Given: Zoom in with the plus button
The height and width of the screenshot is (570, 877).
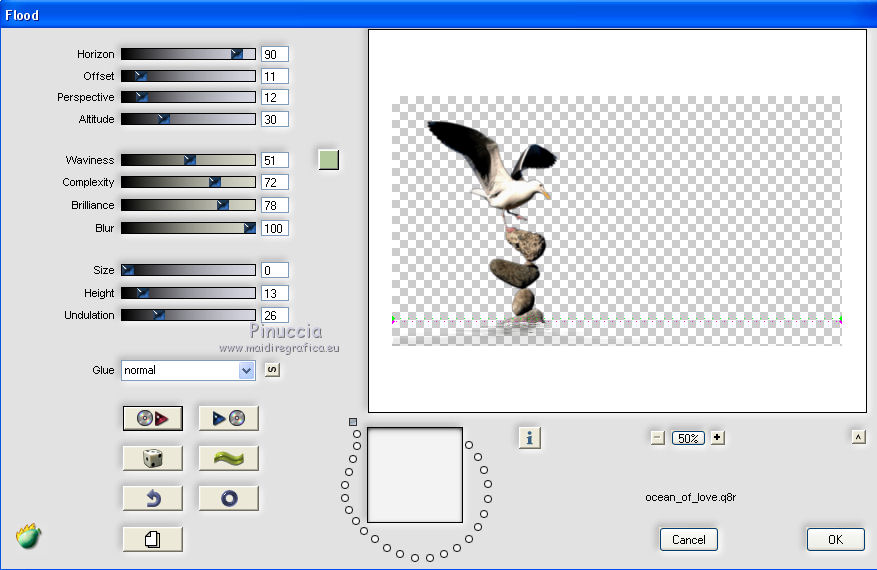Looking at the screenshot, I should [x=718, y=437].
